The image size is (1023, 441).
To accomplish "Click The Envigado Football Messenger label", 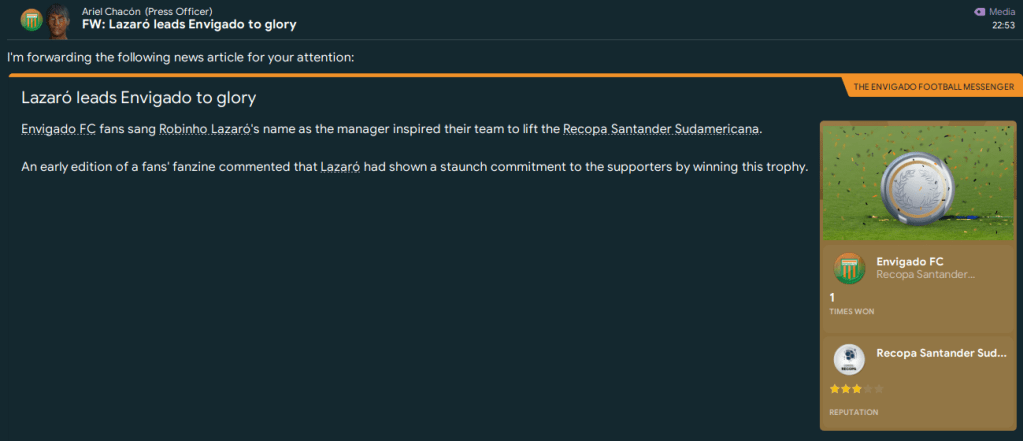I will coord(932,88).
